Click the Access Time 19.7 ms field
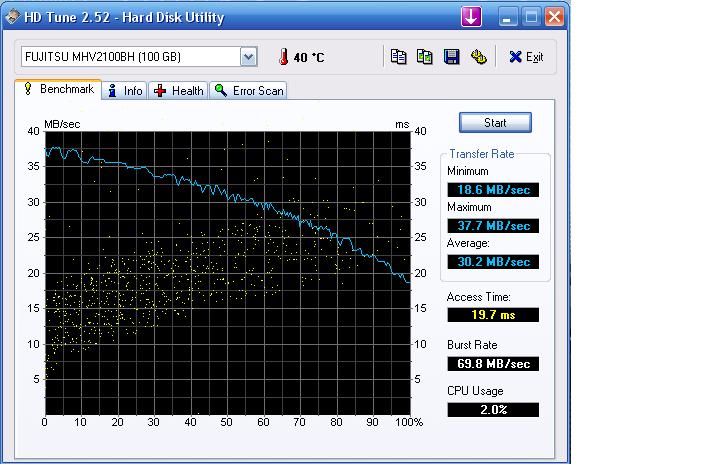This screenshot has width=720, height=464. tap(492, 315)
